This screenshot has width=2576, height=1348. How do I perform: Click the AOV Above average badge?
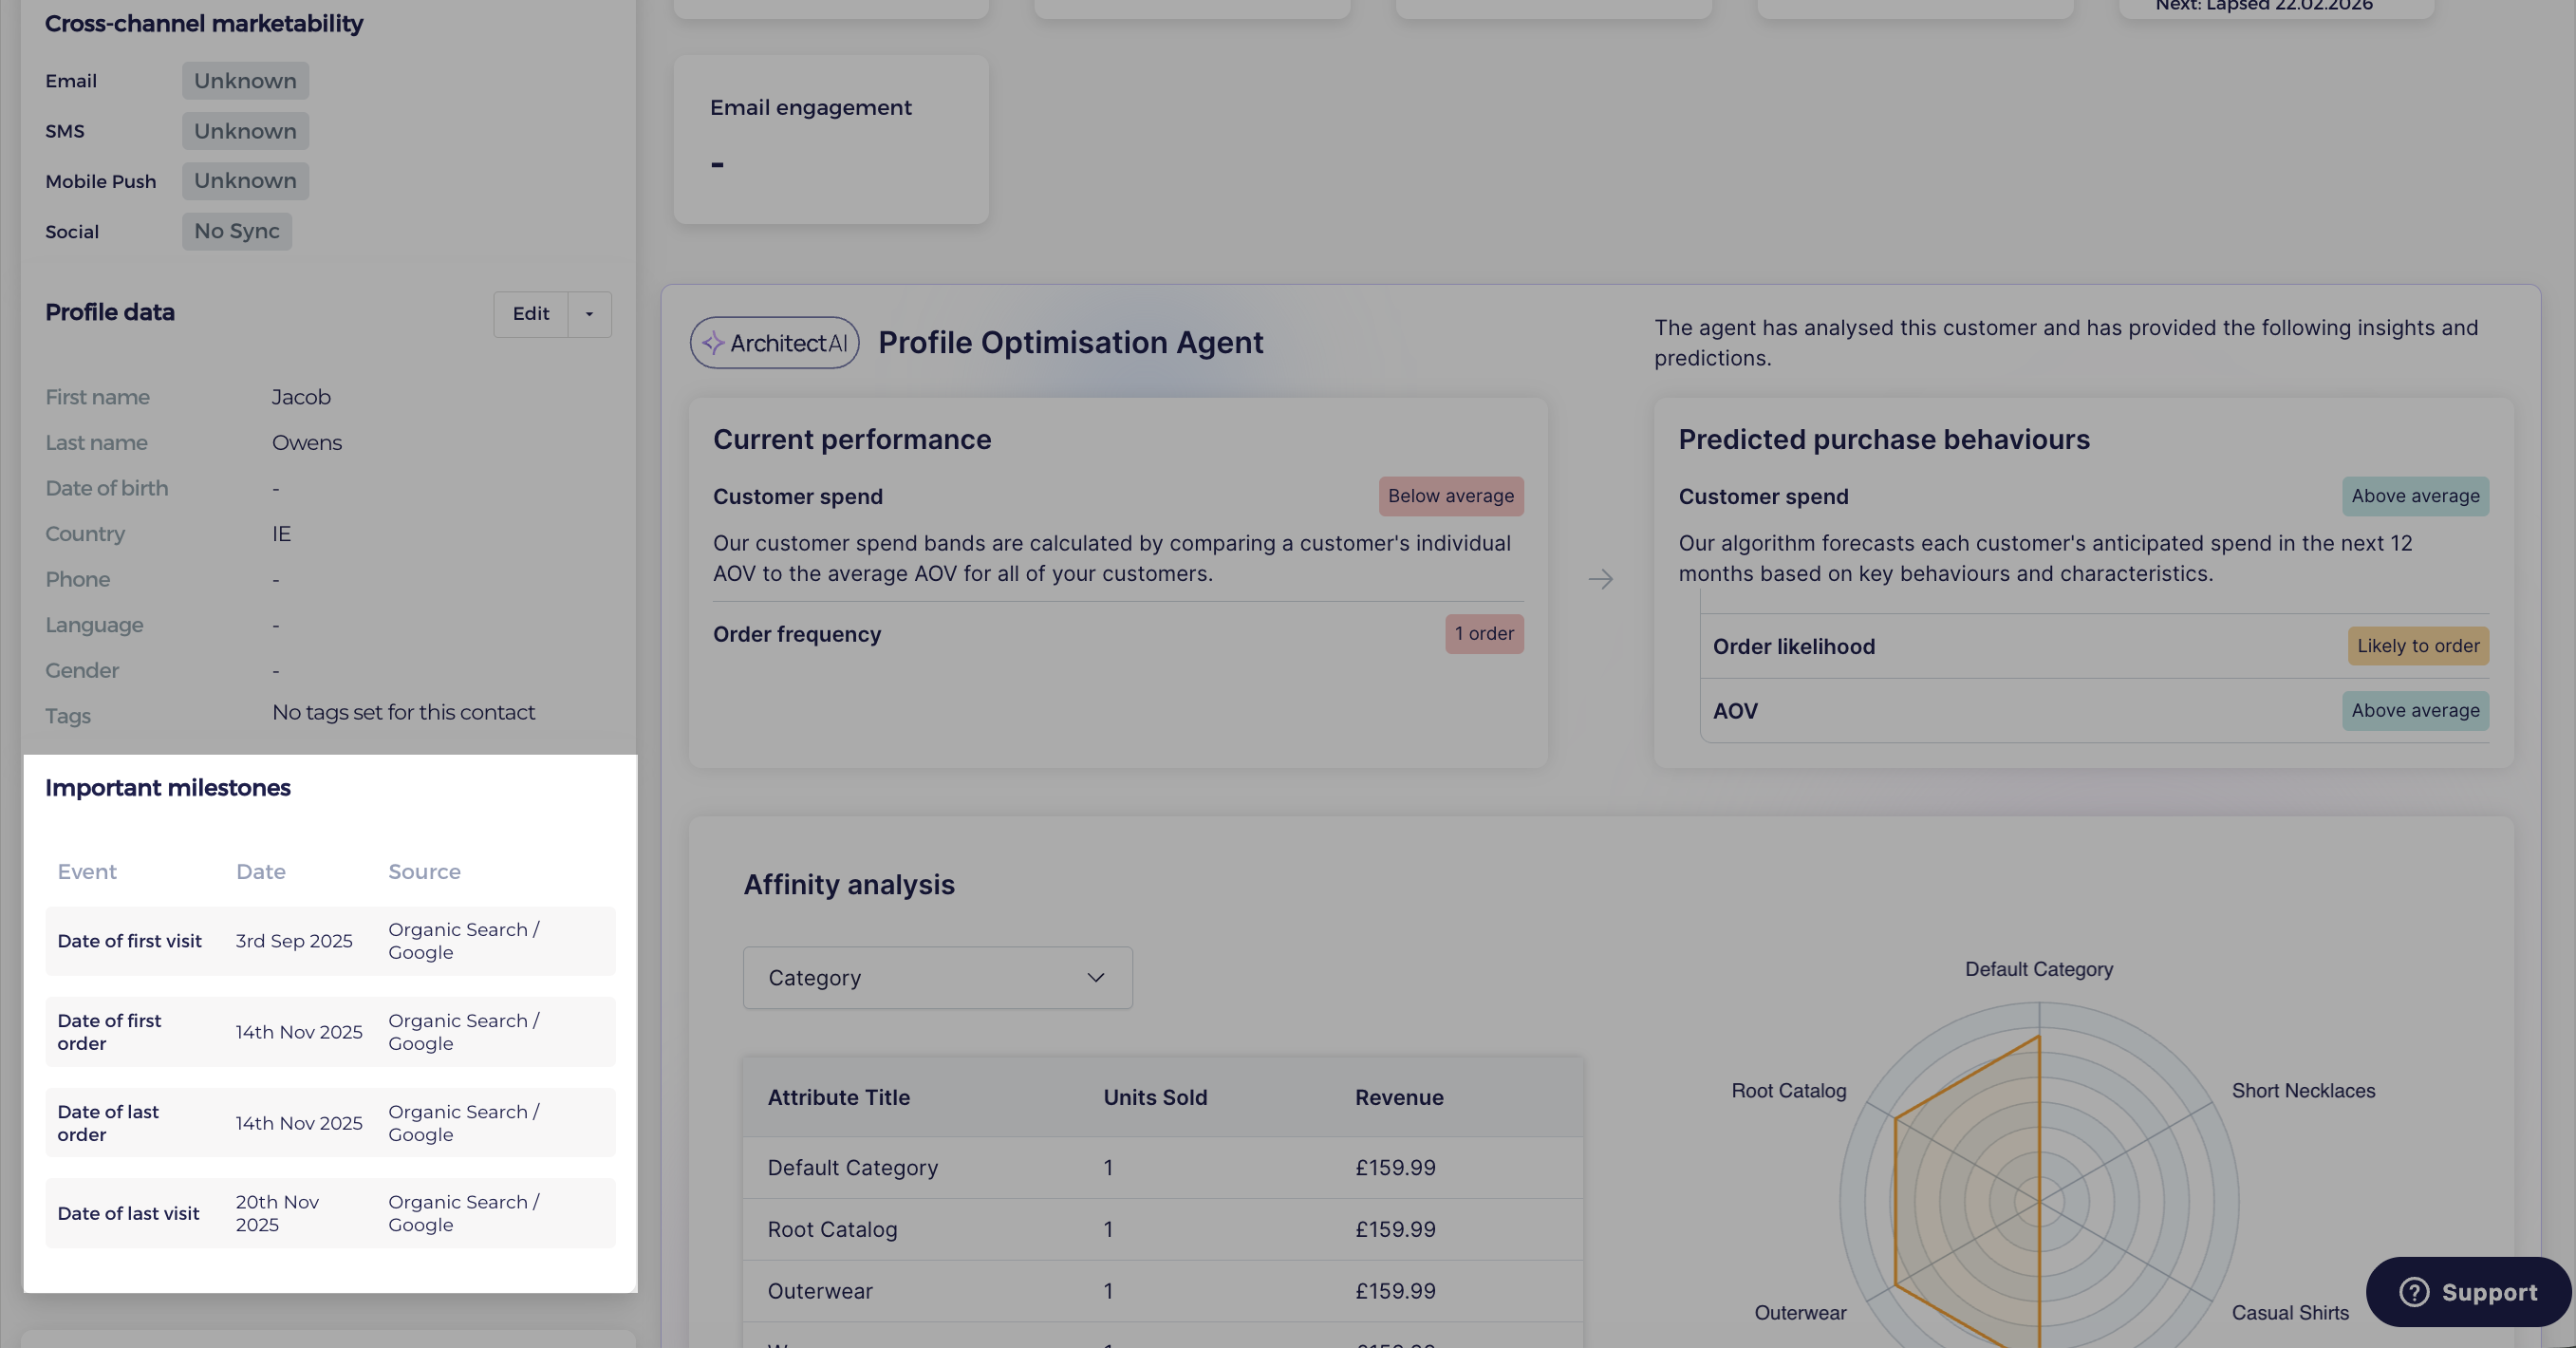coord(2415,711)
